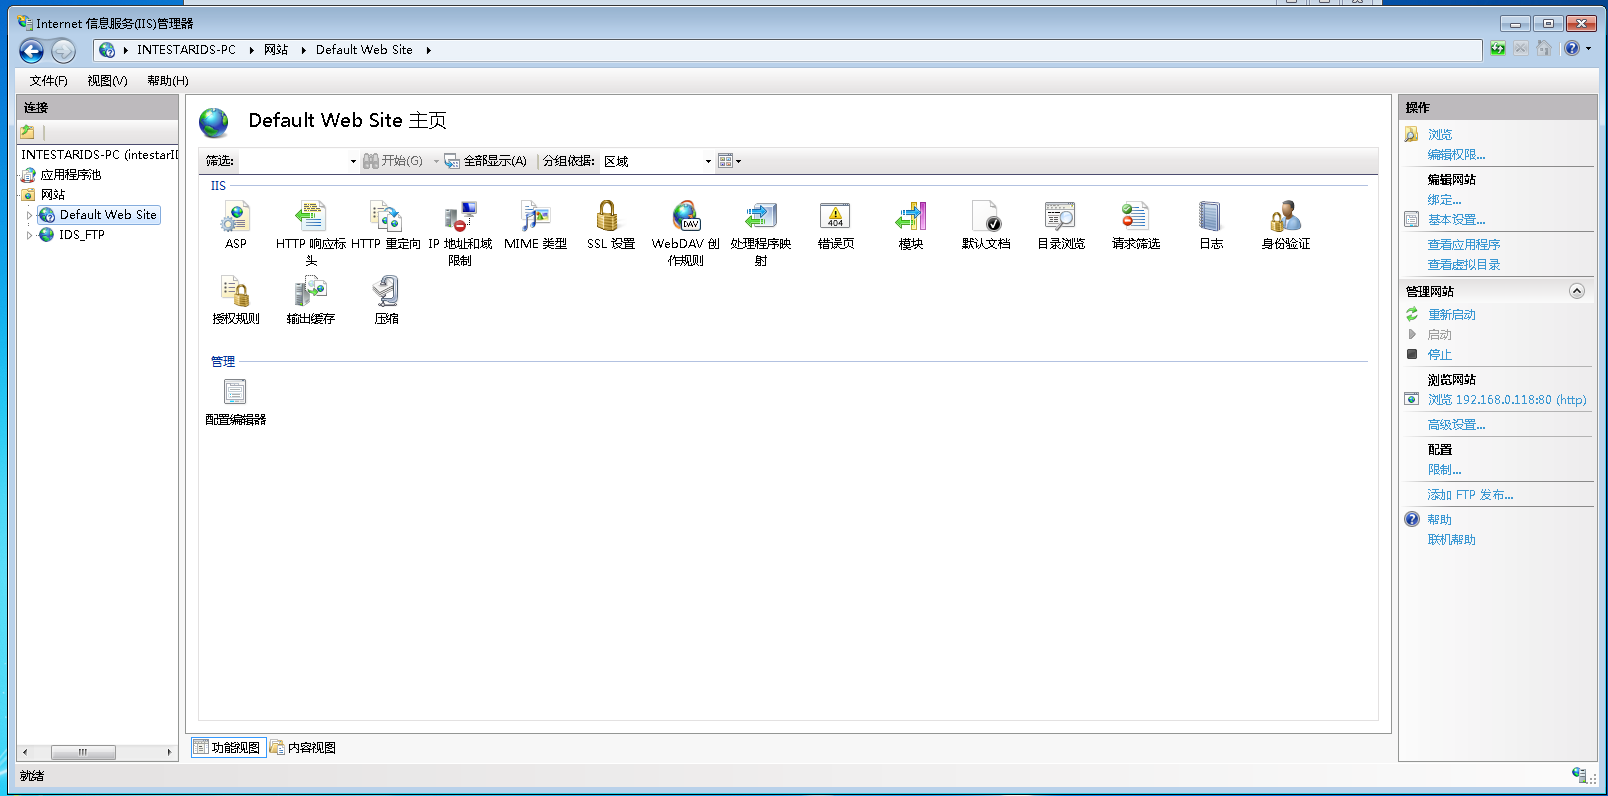Open 授权规则 feature
Image resolution: width=1608 pixels, height=796 pixels.
tap(236, 300)
